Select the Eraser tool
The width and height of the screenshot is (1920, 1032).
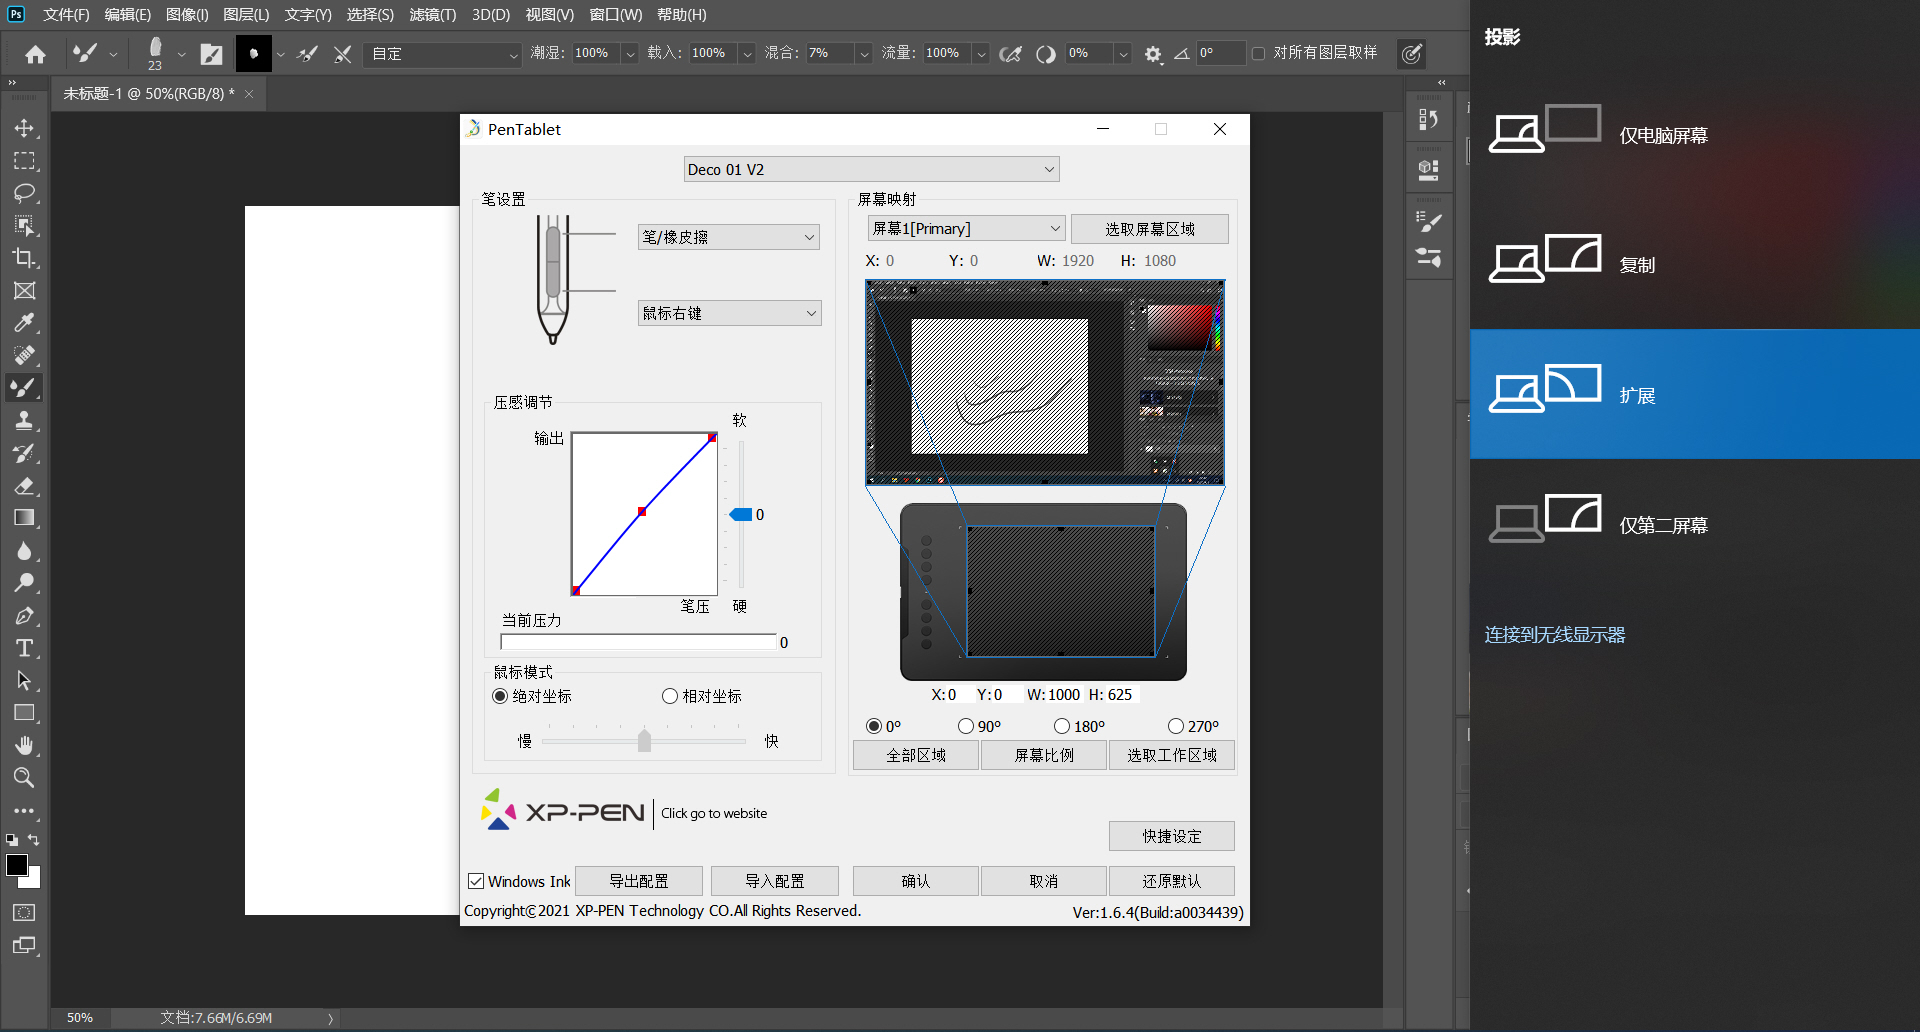pyautogui.click(x=24, y=485)
